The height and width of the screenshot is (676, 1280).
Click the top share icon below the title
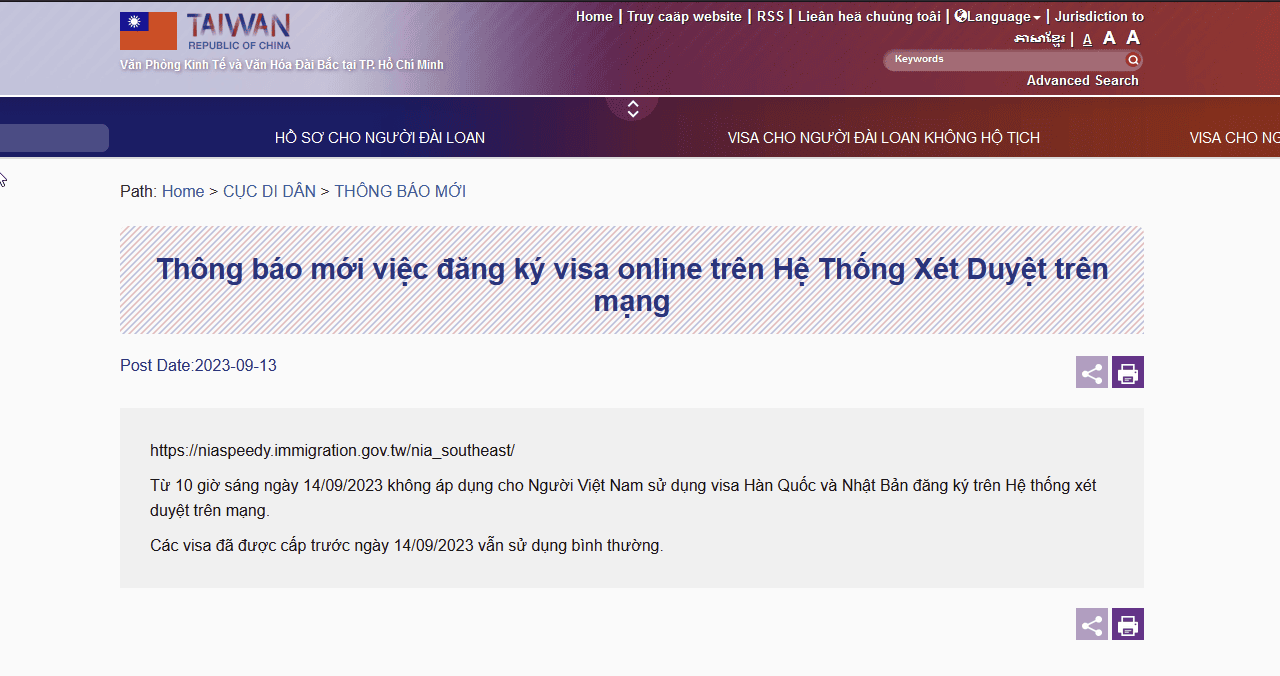1092,373
